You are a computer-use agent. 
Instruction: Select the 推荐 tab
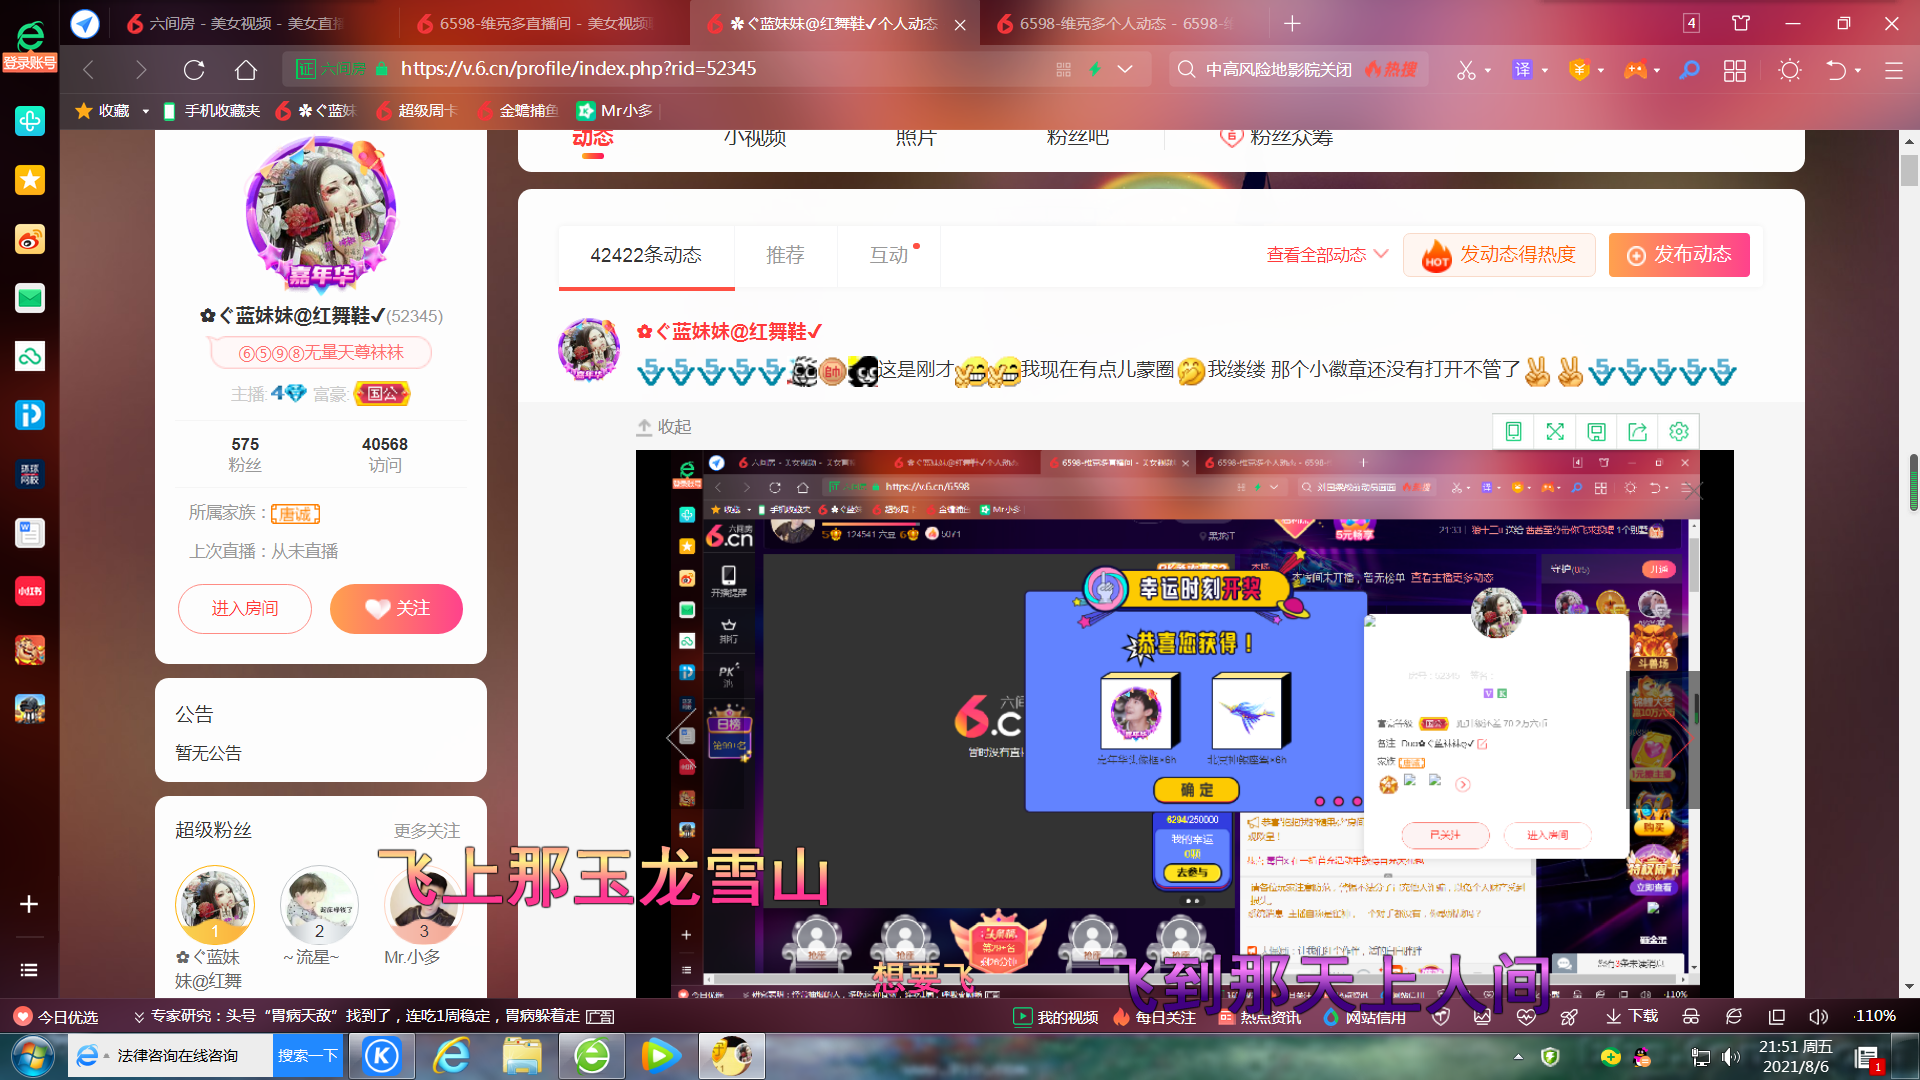click(785, 255)
